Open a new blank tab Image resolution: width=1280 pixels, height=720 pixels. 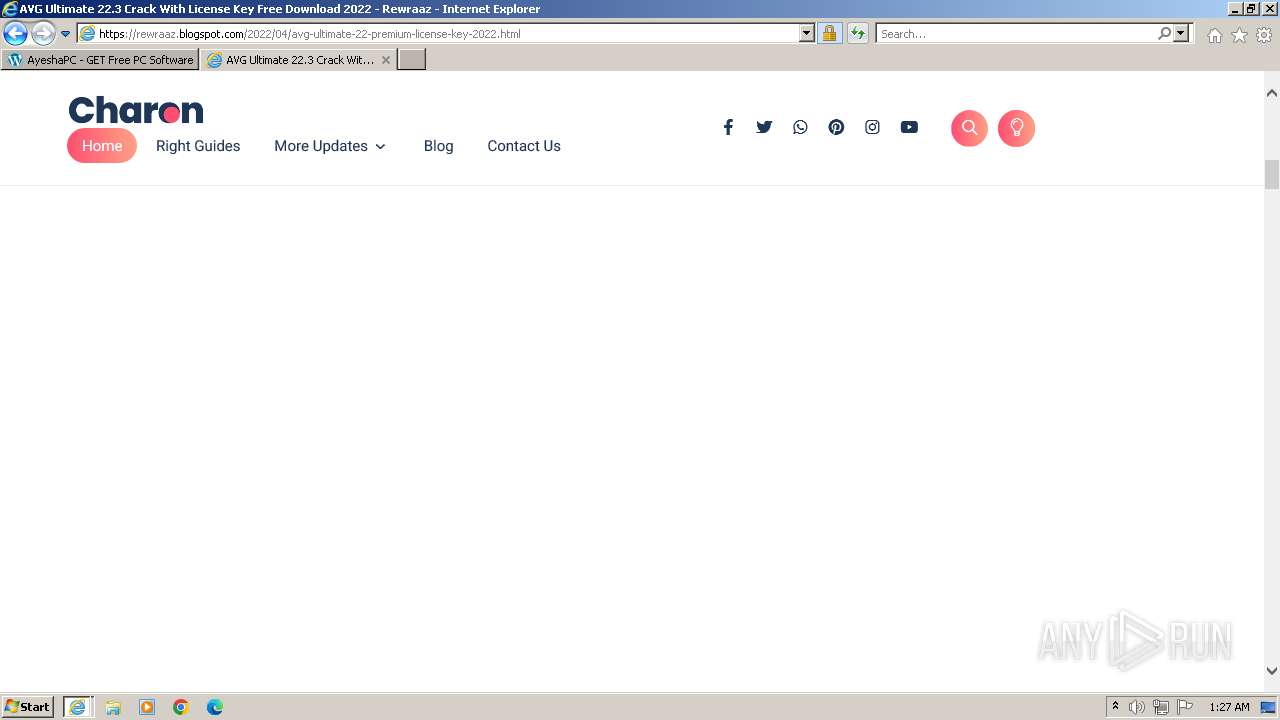click(x=412, y=60)
